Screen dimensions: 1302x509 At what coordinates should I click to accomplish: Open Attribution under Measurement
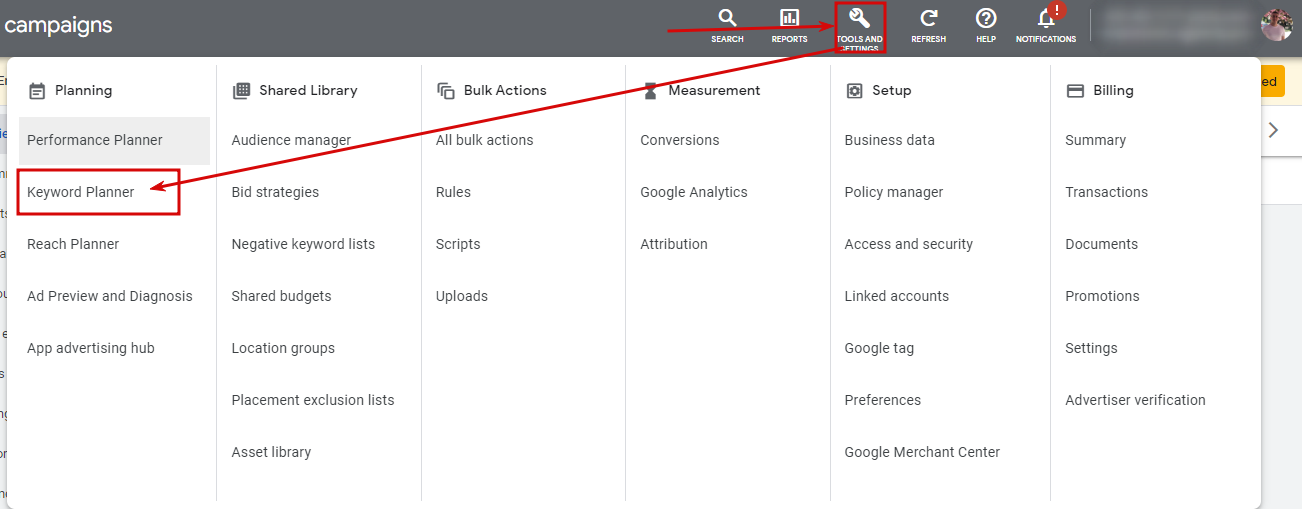coord(674,244)
